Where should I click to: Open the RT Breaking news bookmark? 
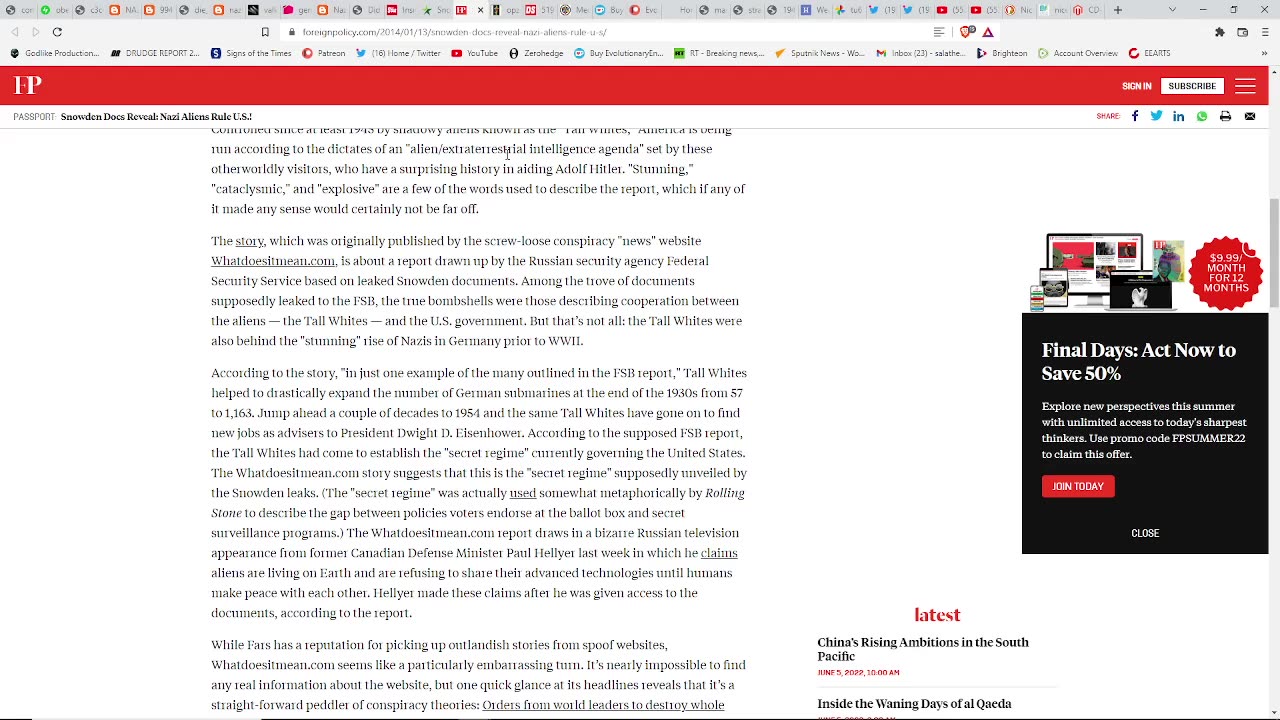[719, 53]
